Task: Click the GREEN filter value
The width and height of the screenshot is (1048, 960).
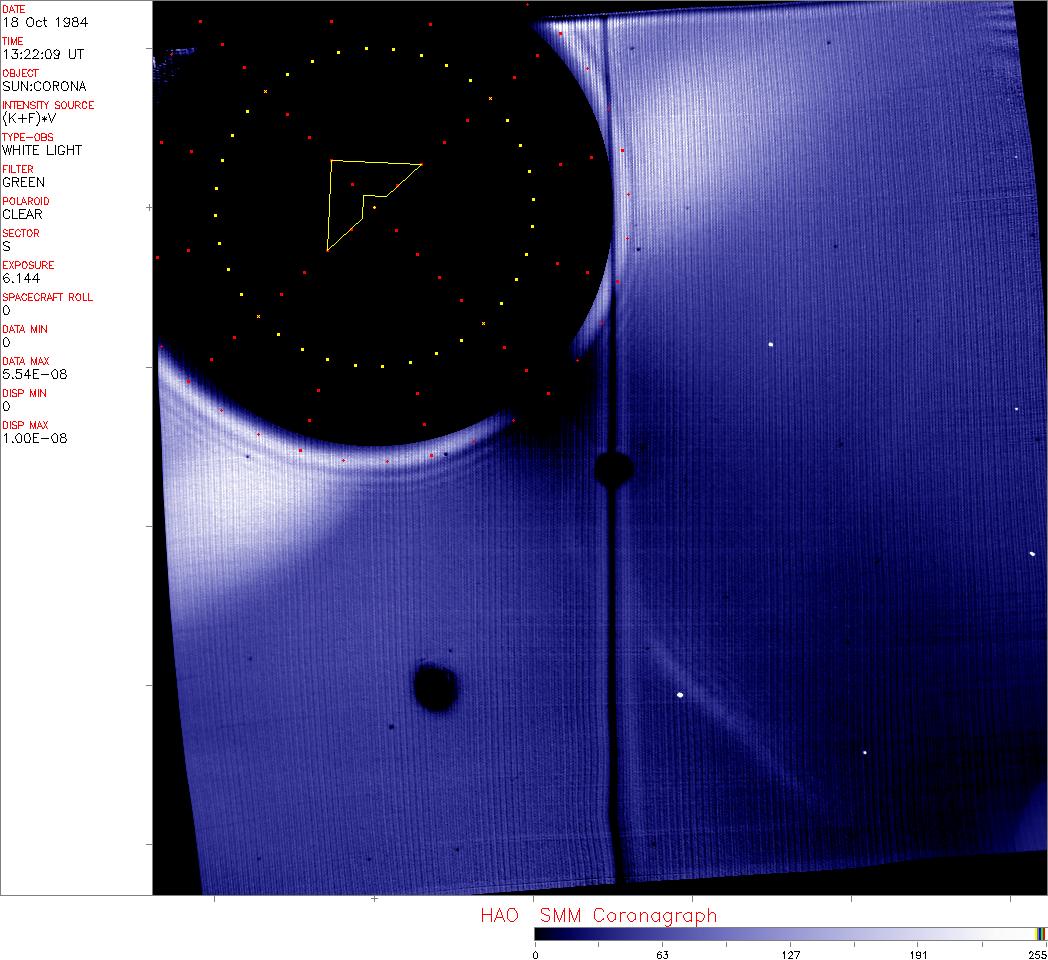Action: tap(23, 182)
